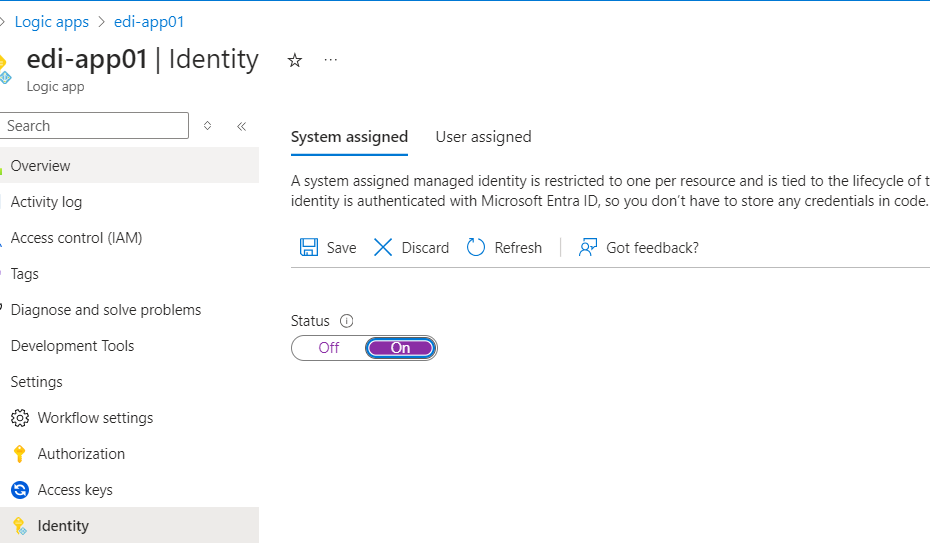The width and height of the screenshot is (930, 549).
Task: Open Access keys in the sidebar
Action: (129, 490)
